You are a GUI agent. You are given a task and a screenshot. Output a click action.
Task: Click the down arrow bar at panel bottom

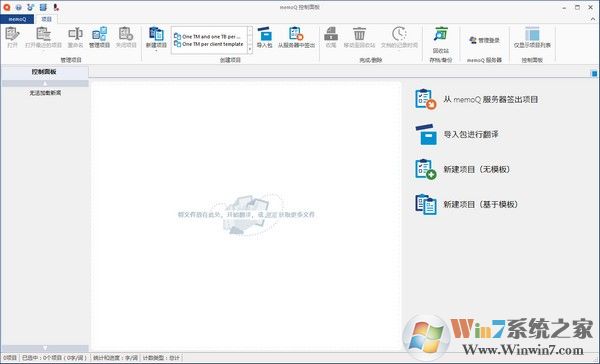[45, 348]
